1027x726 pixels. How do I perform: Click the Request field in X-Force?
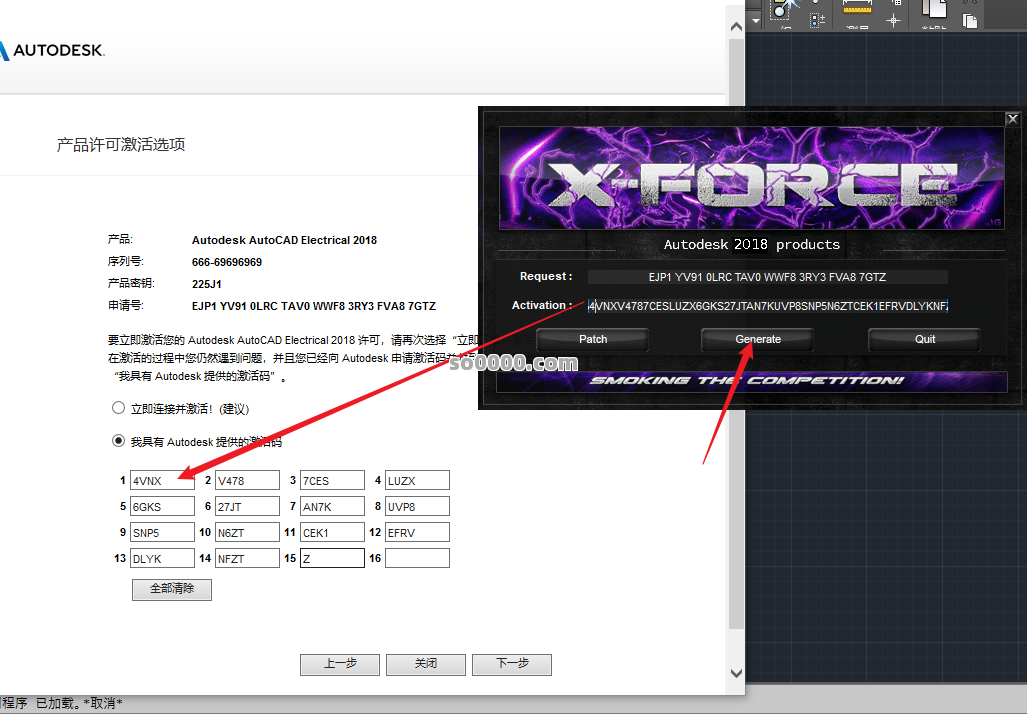click(767, 277)
